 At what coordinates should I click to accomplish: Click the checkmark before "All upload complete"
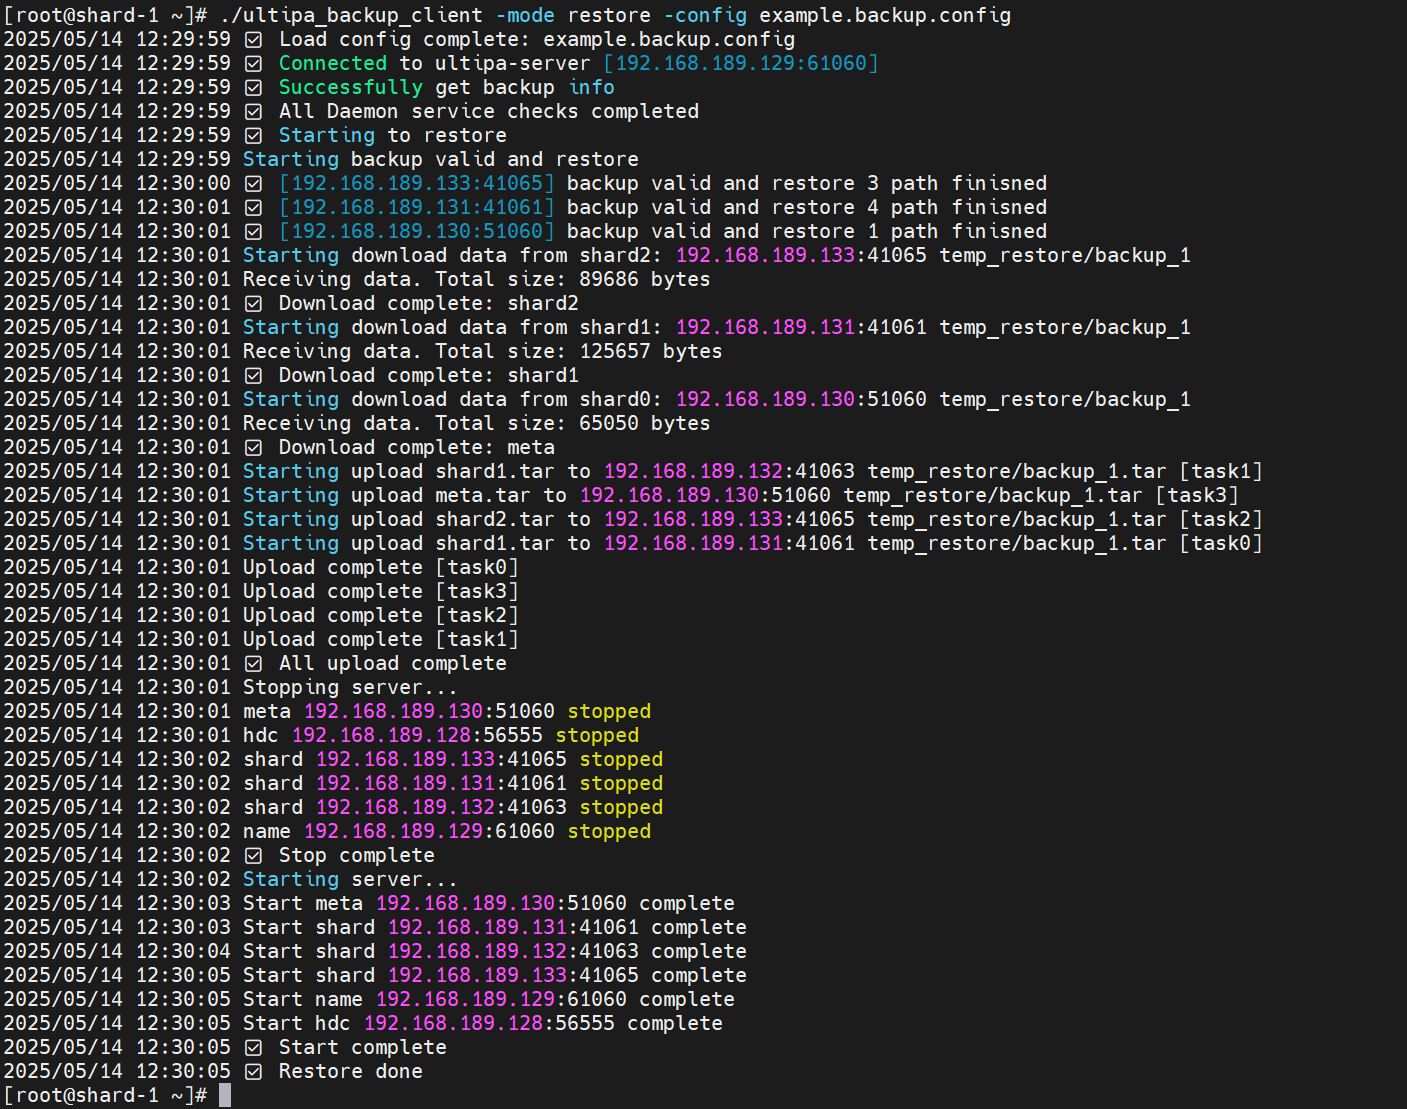[254, 664]
